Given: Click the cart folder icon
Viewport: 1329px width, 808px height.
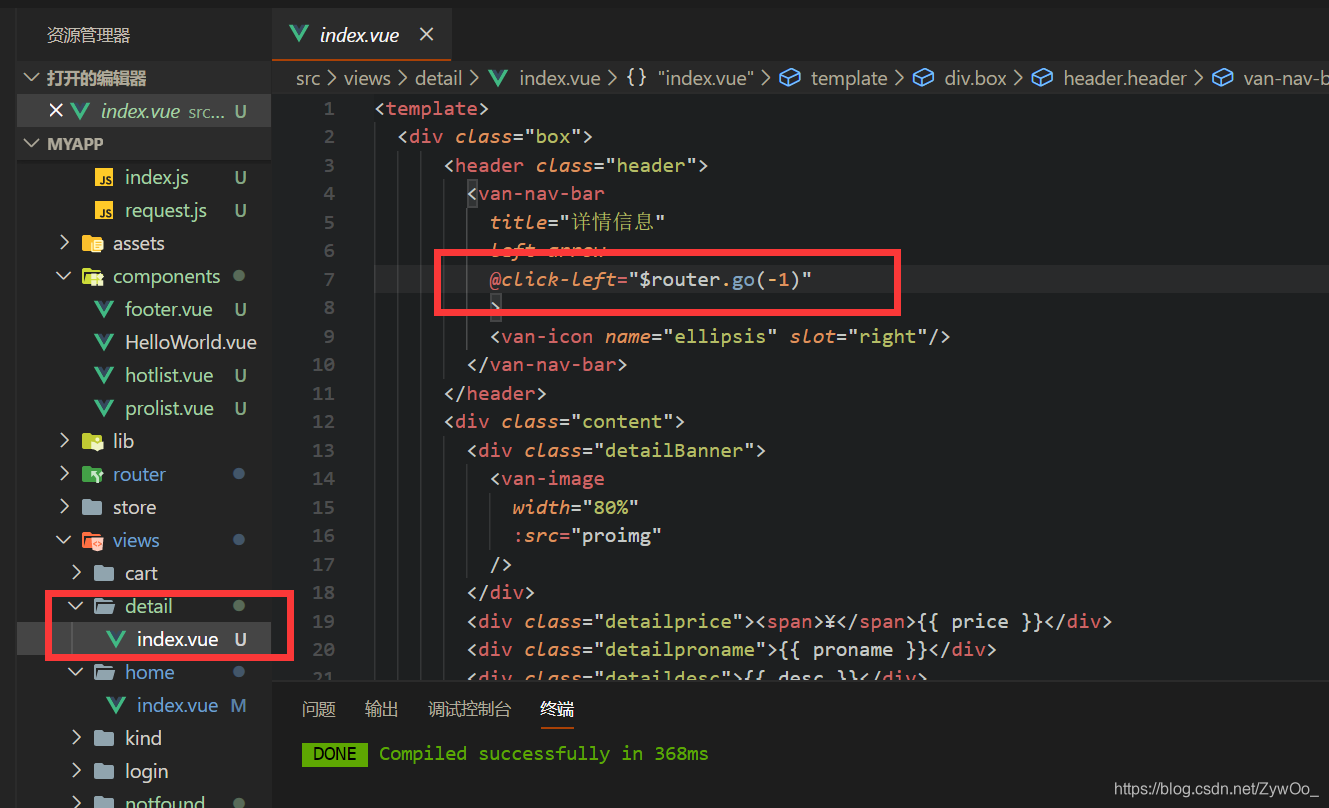Looking at the screenshot, I should click(x=104, y=573).
